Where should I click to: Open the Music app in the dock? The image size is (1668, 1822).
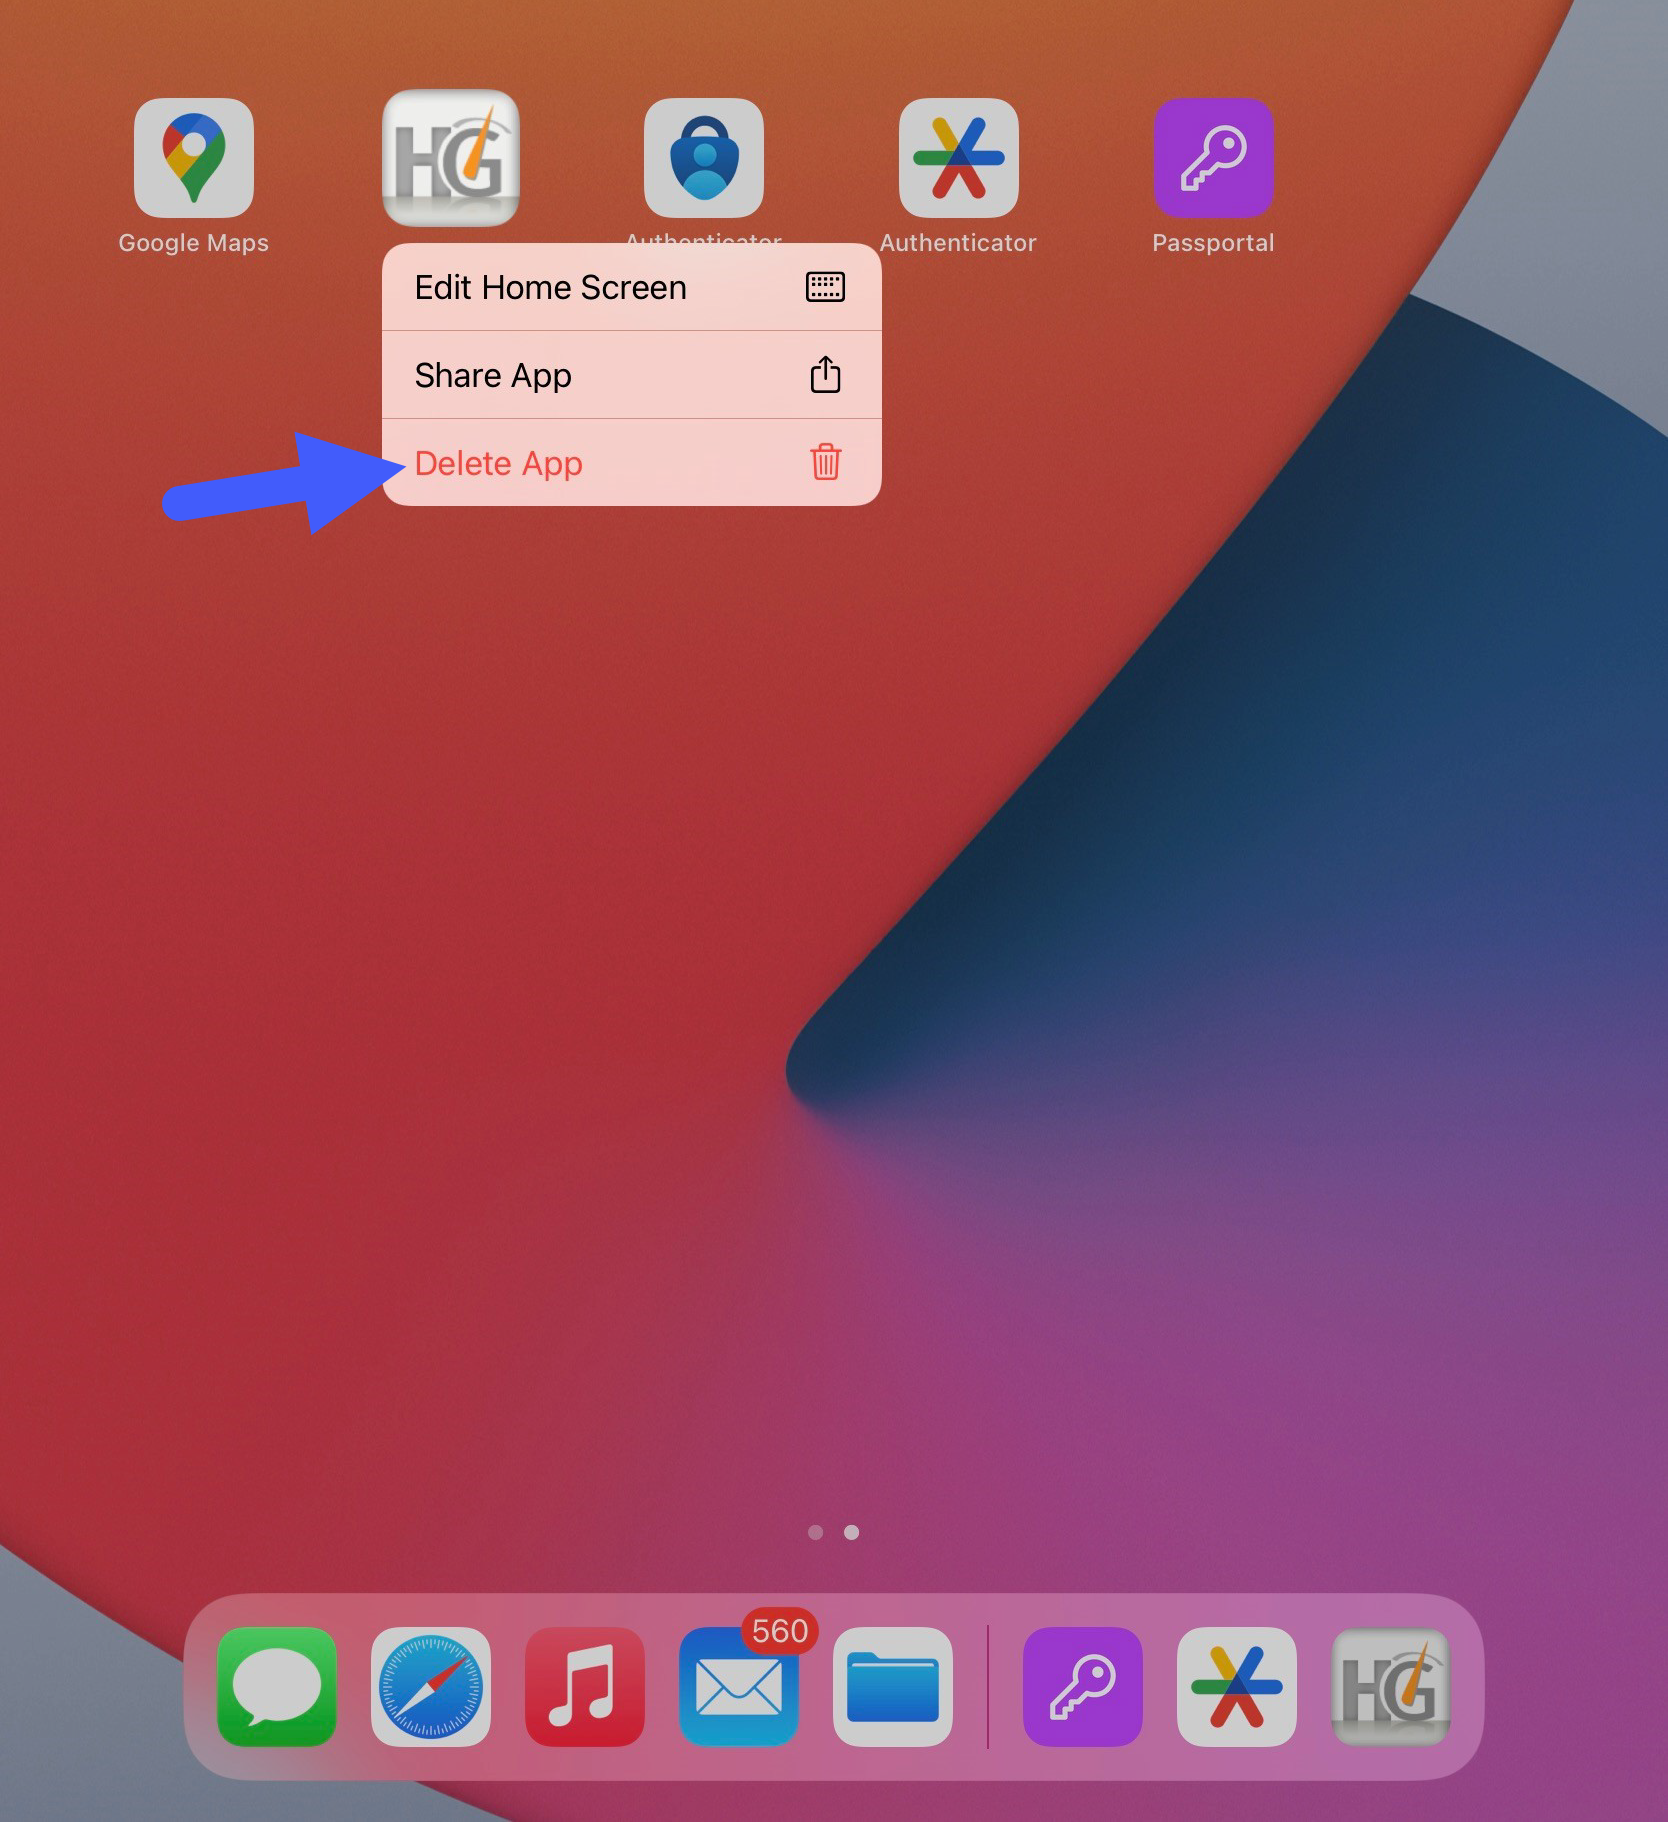coord(585,1686)
